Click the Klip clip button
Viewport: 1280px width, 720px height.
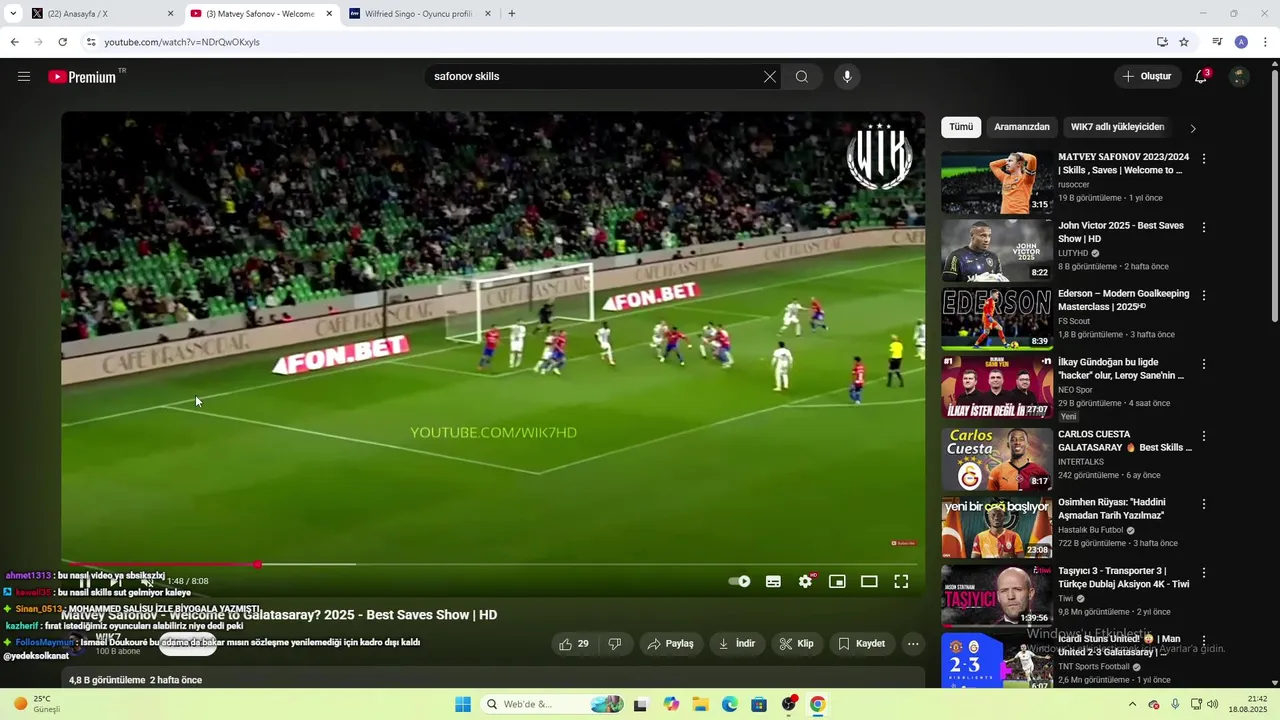pos(796,644)
